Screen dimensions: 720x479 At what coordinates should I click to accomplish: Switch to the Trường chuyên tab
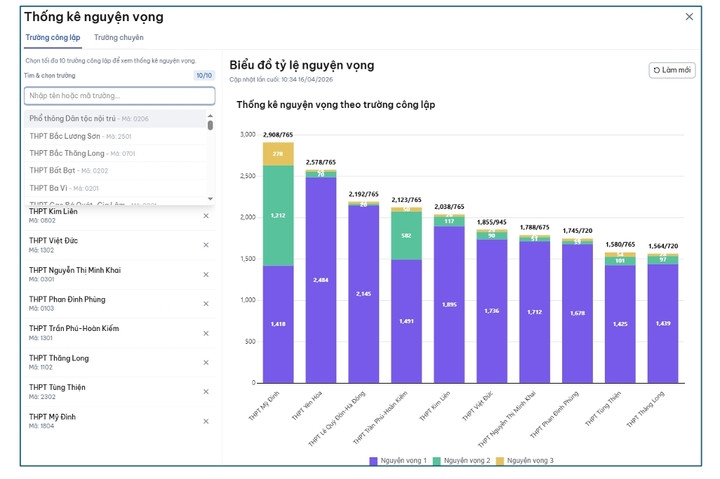(118, 37)
